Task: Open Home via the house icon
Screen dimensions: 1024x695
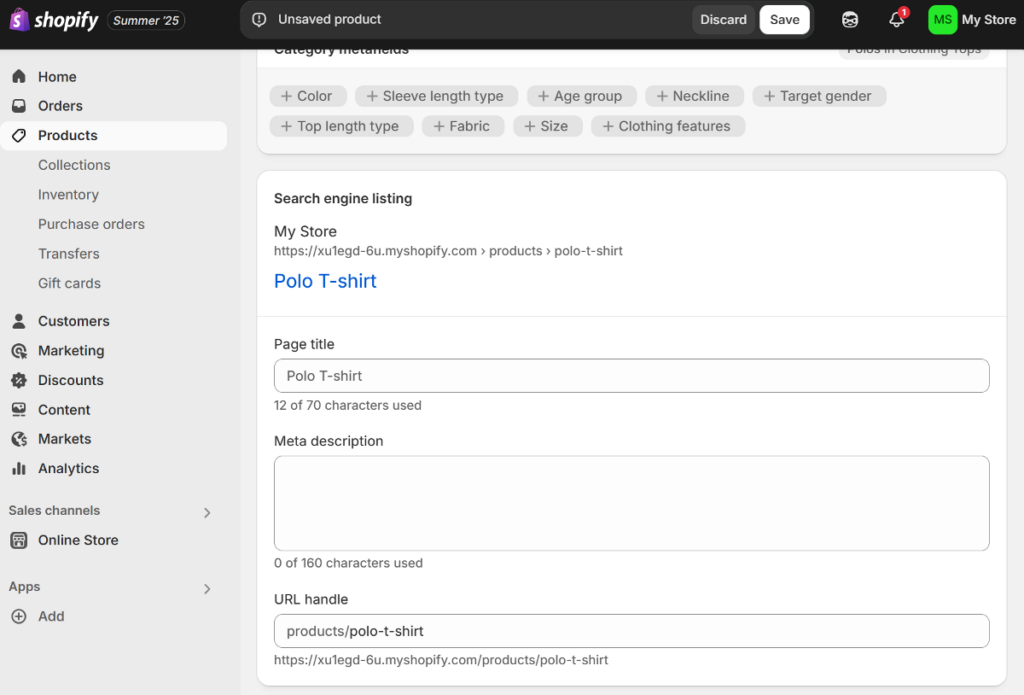Action: [x=20, y=76]
